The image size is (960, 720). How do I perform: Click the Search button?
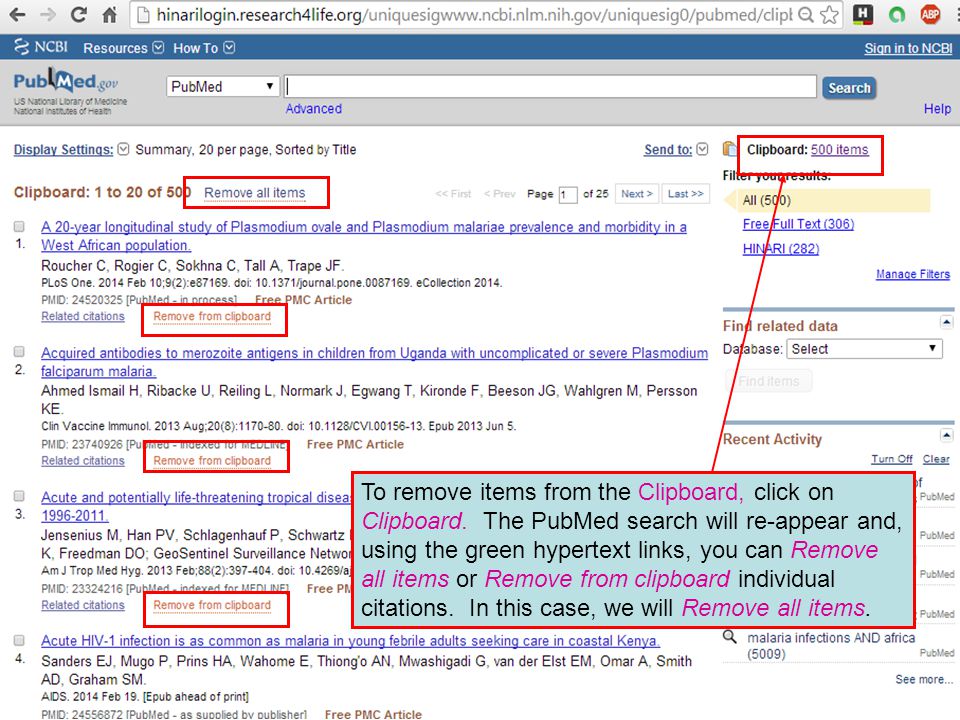[x=849, y=88]
